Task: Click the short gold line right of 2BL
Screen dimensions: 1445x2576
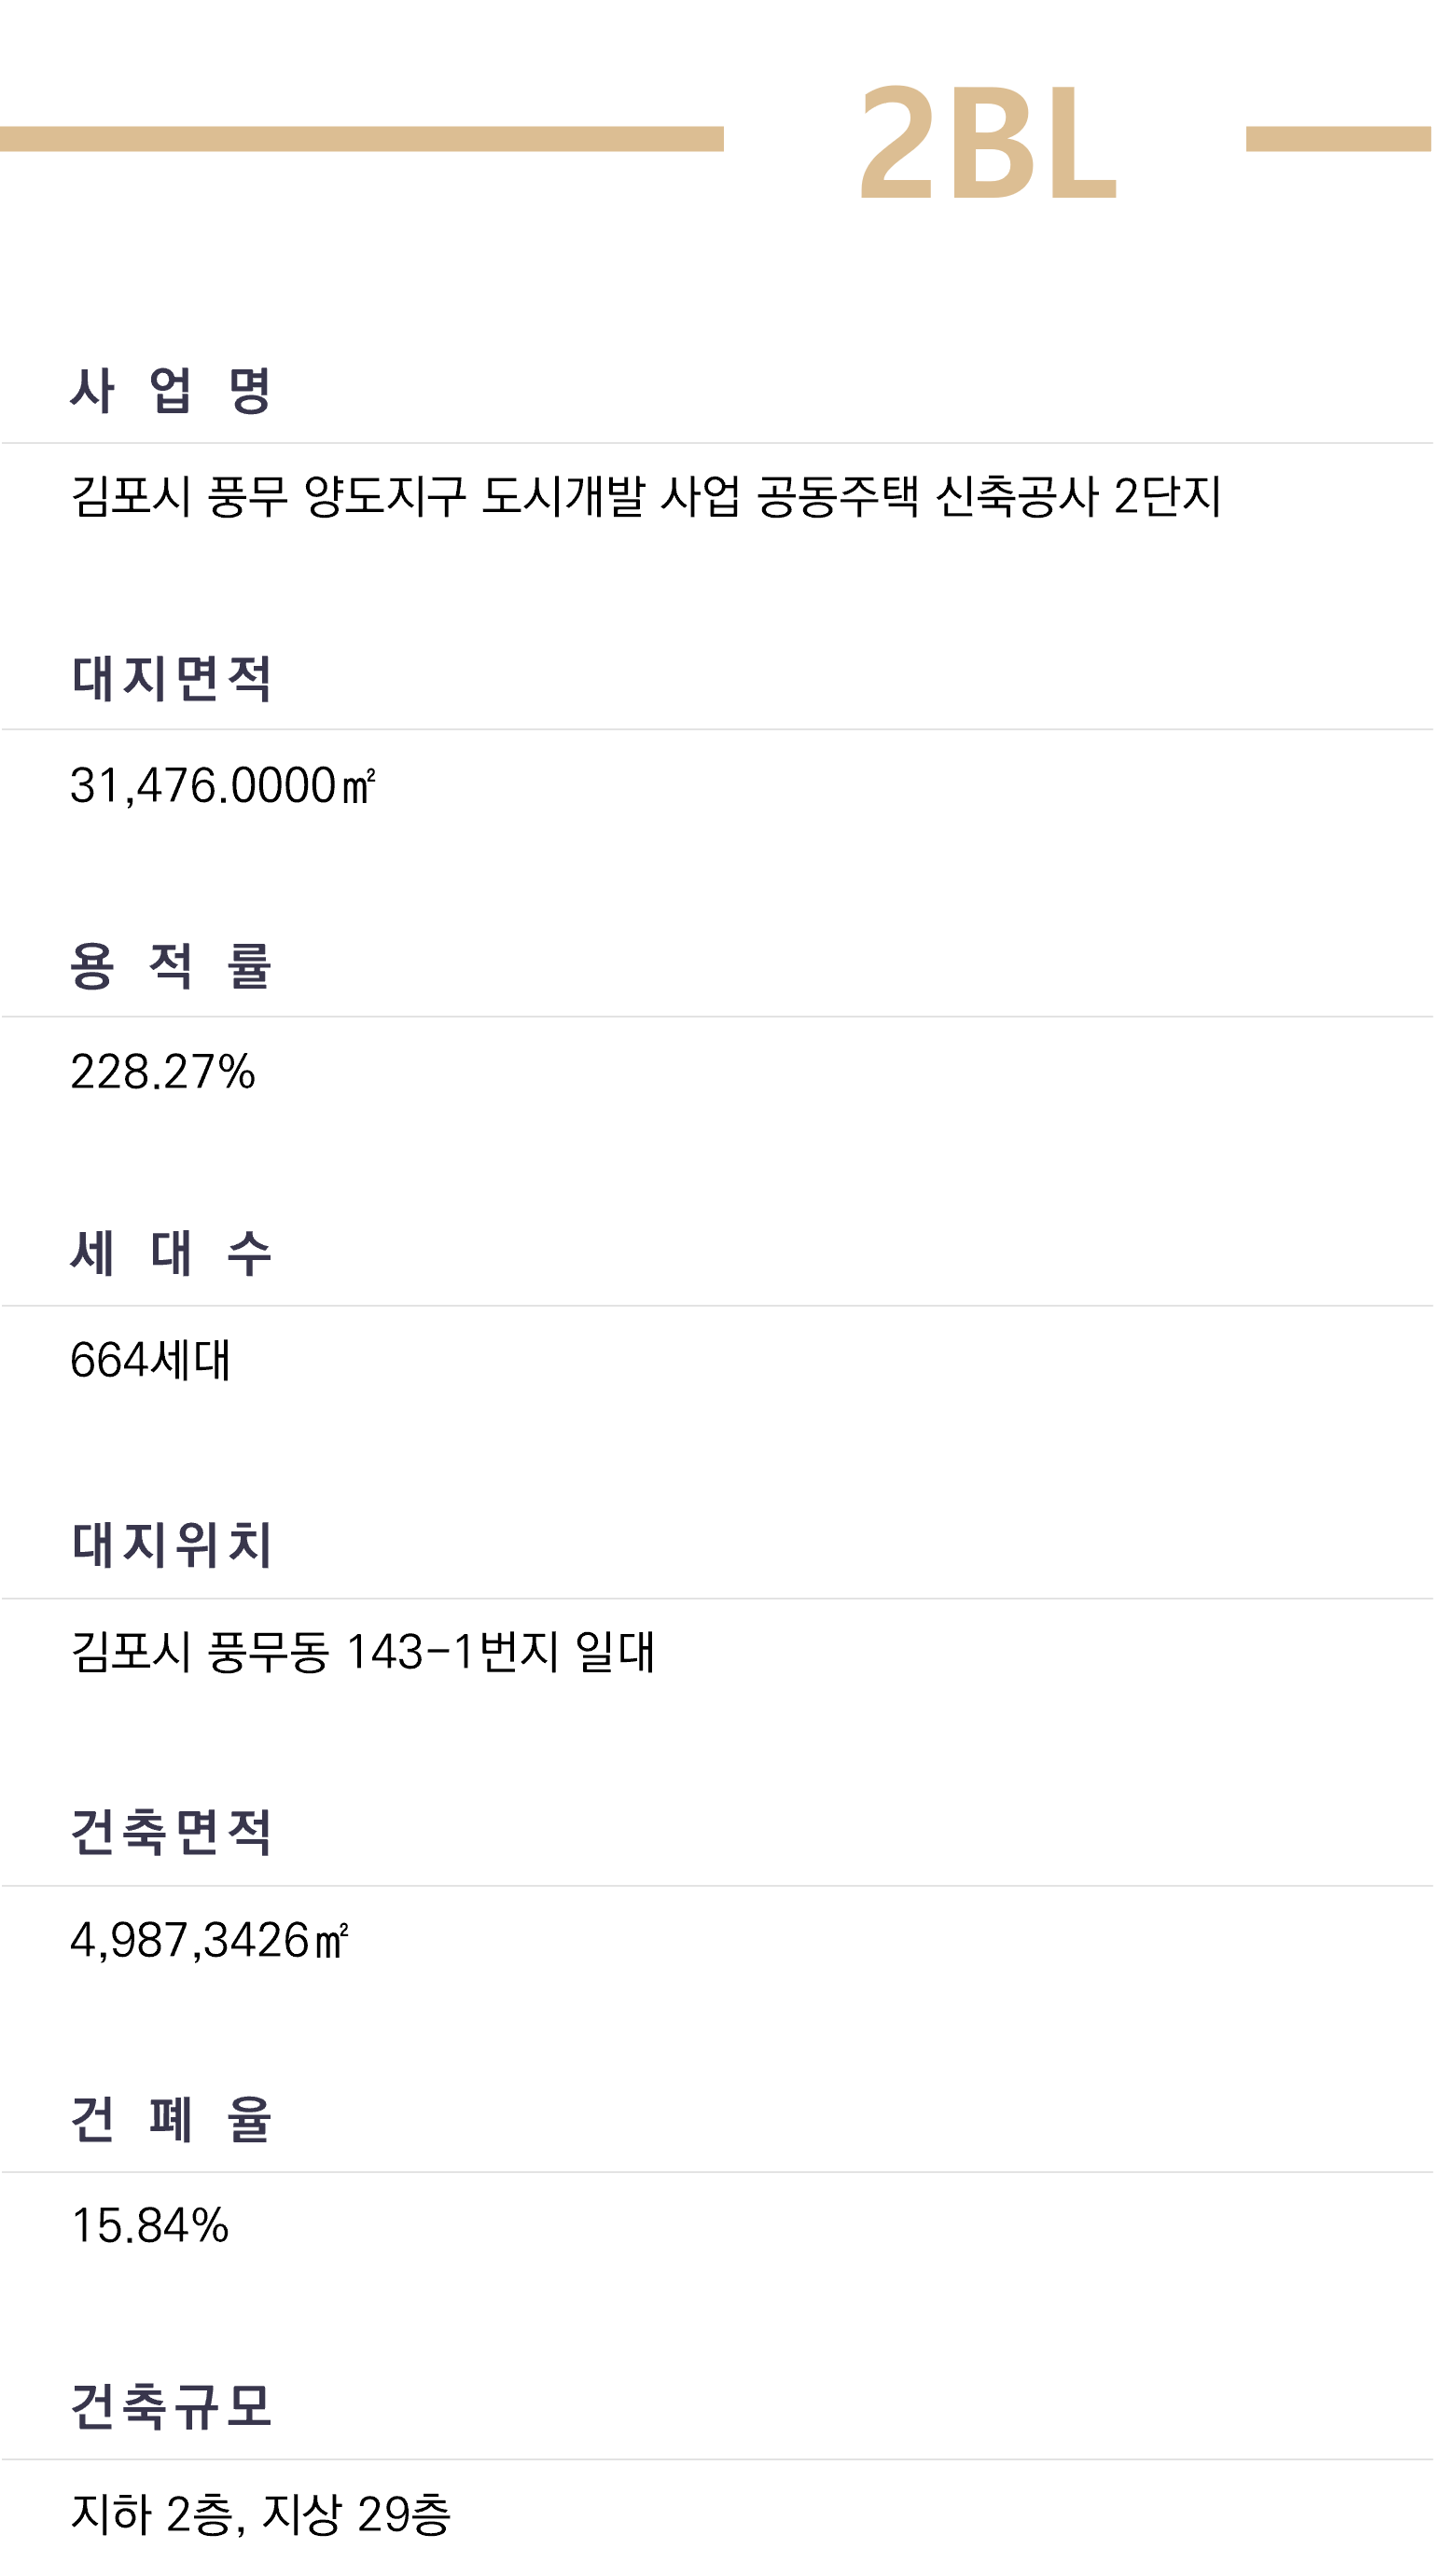Action: pos(1337,139)
